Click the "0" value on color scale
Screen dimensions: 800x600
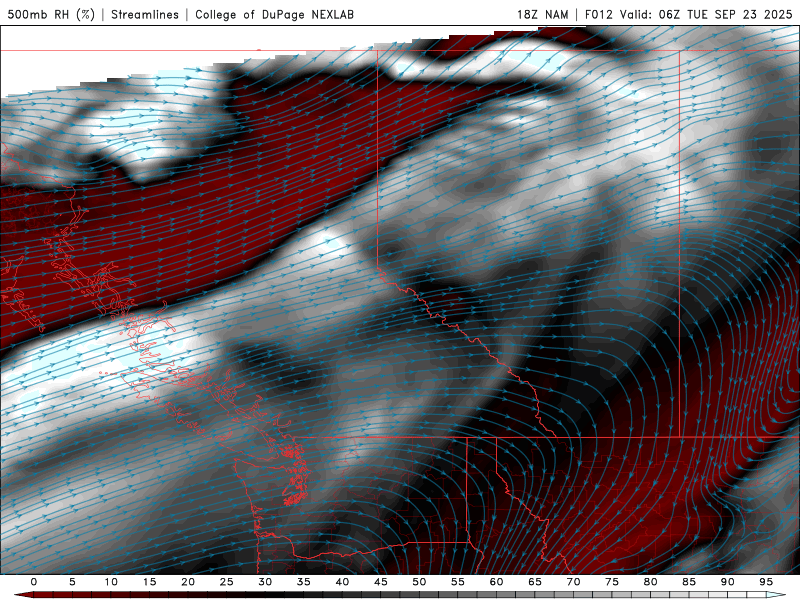[x=34, y=582]
